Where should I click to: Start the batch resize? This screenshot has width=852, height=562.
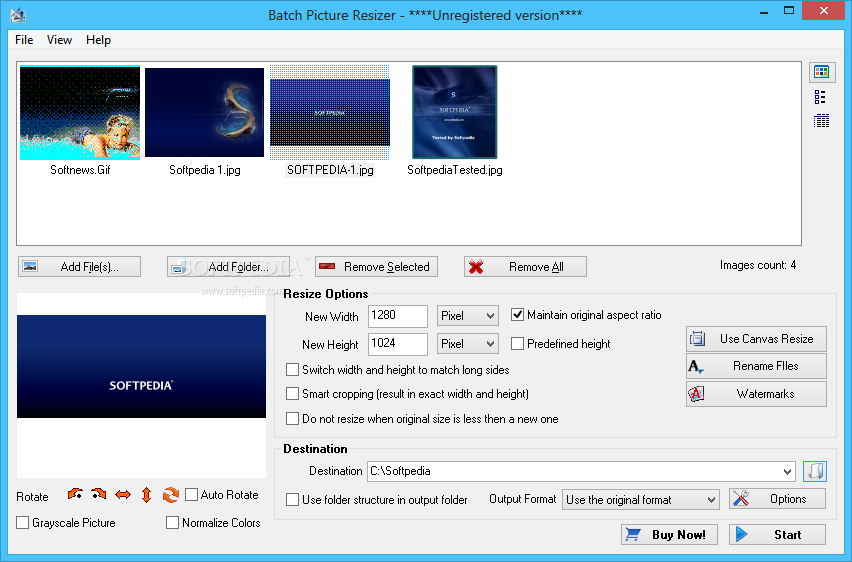click(x=778, y=534)
